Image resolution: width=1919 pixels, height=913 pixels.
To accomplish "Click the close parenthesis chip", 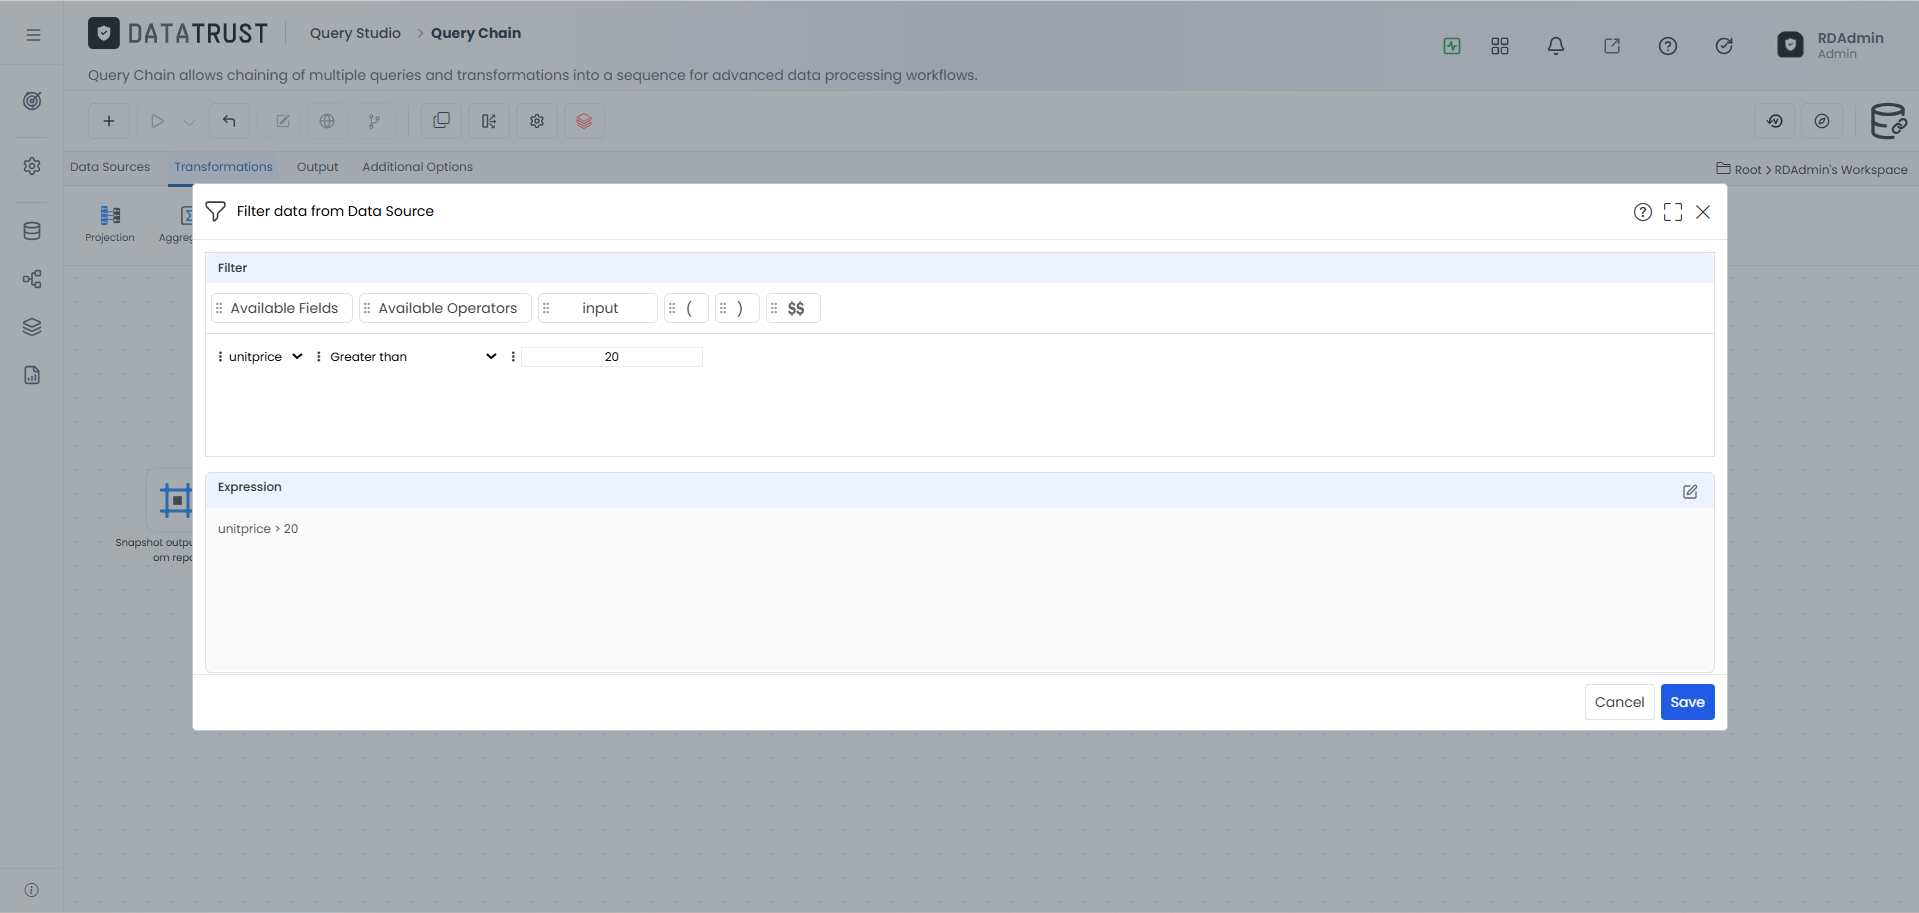I will click(737, 308).
